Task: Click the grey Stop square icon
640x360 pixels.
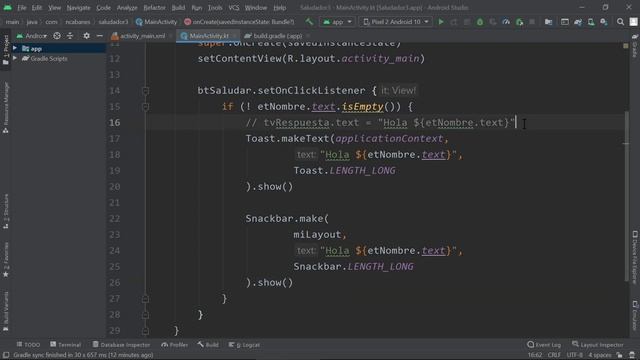Action: pos(532,22)
